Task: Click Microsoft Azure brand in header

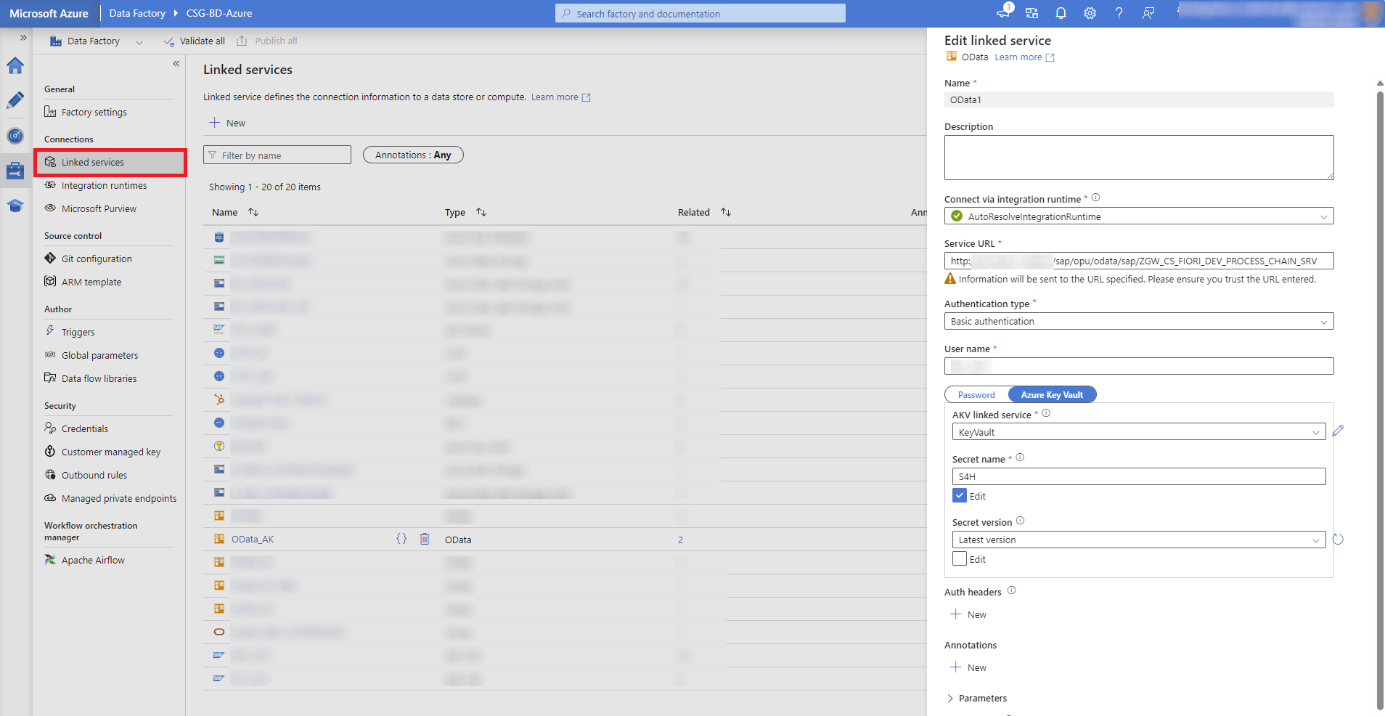Action: pyautogui.click(x=50, y=14)
